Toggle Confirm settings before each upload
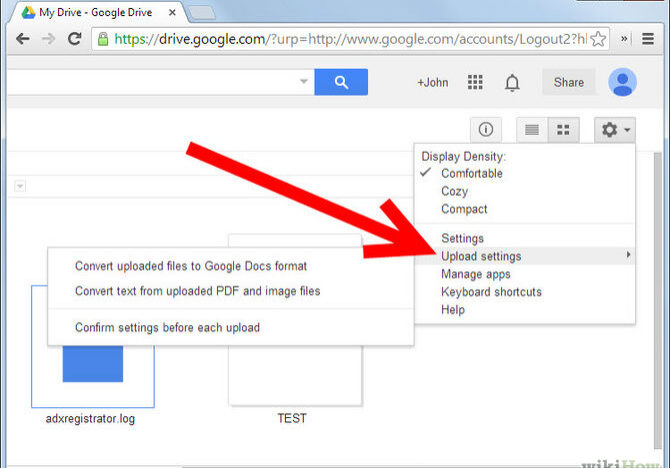Screen dimensions: 670x468 (168, 327)
